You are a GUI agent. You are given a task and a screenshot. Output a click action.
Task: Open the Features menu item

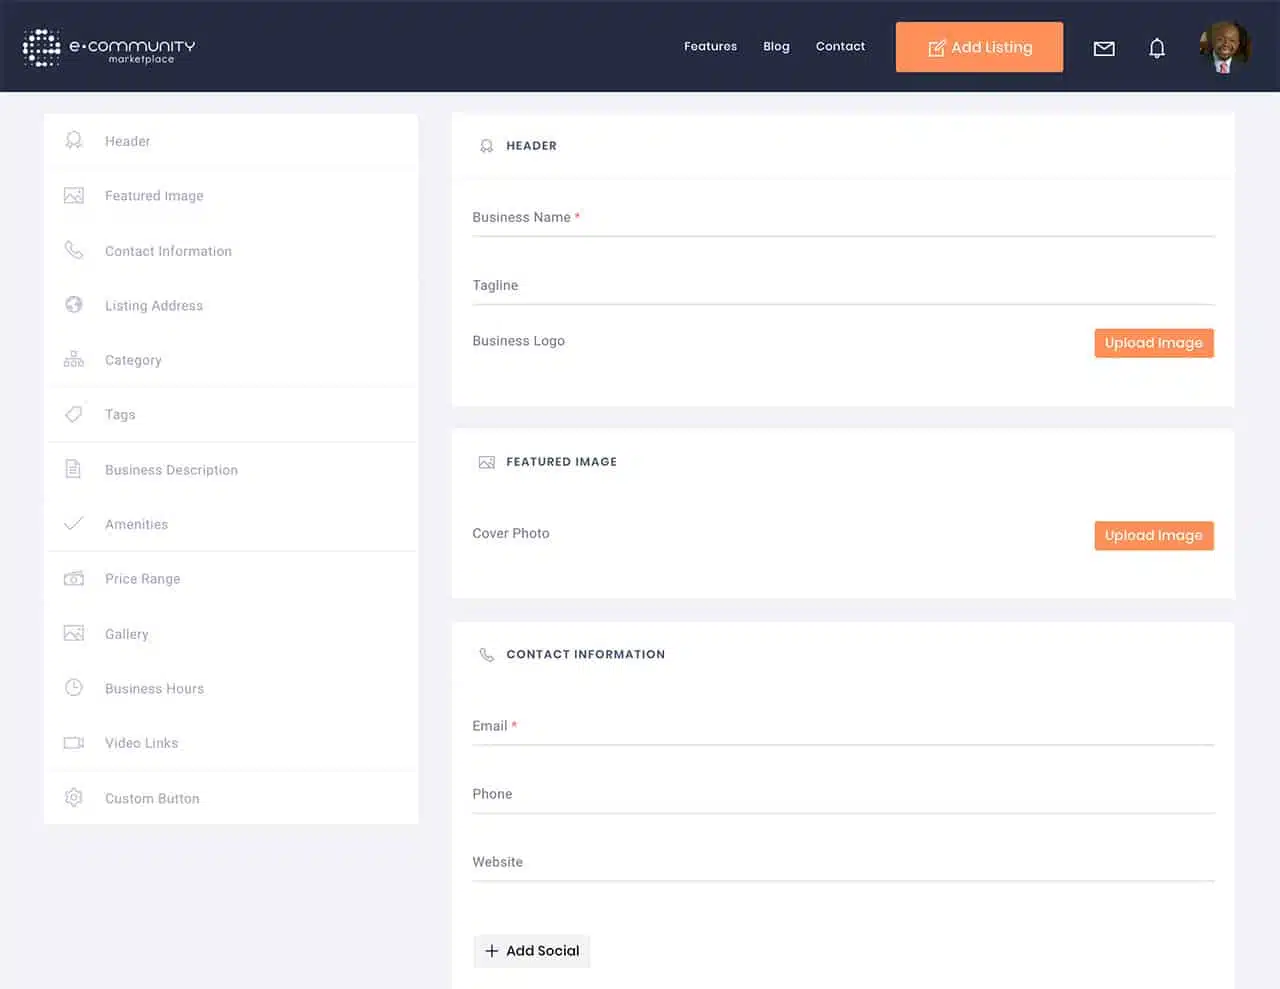click(710, 46)
